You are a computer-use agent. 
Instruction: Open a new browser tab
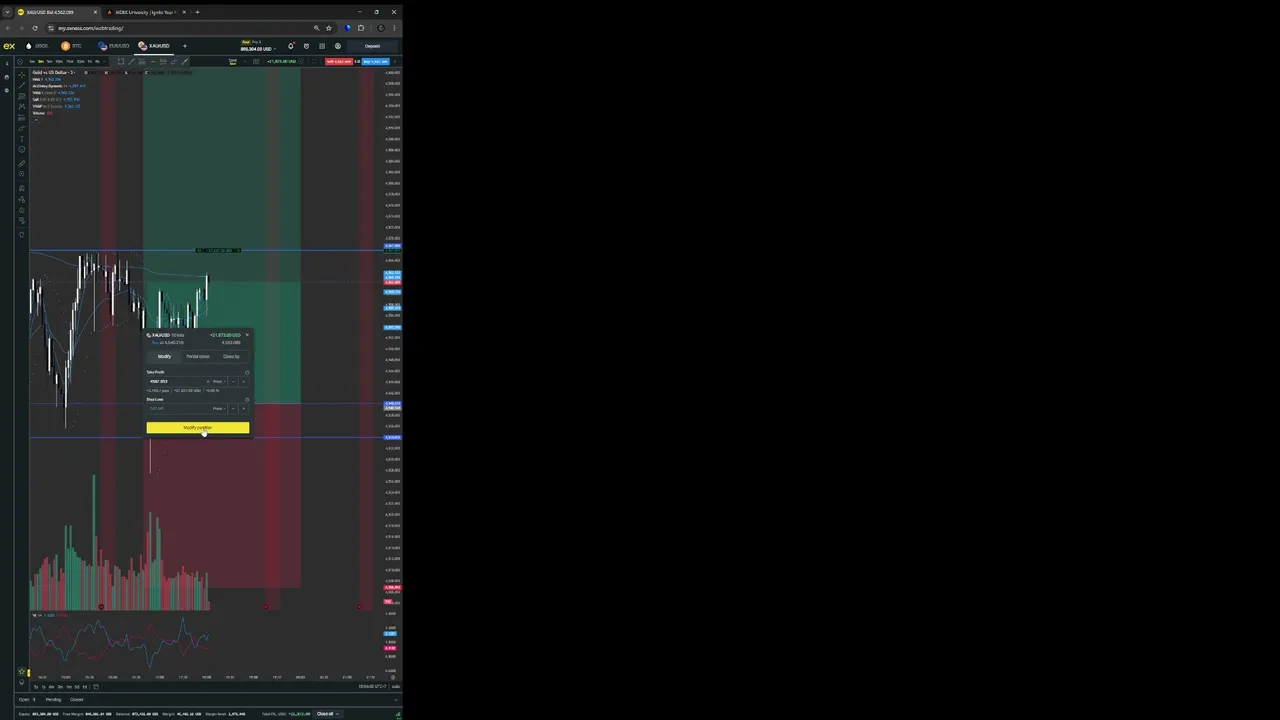click(x=197, y=12)
